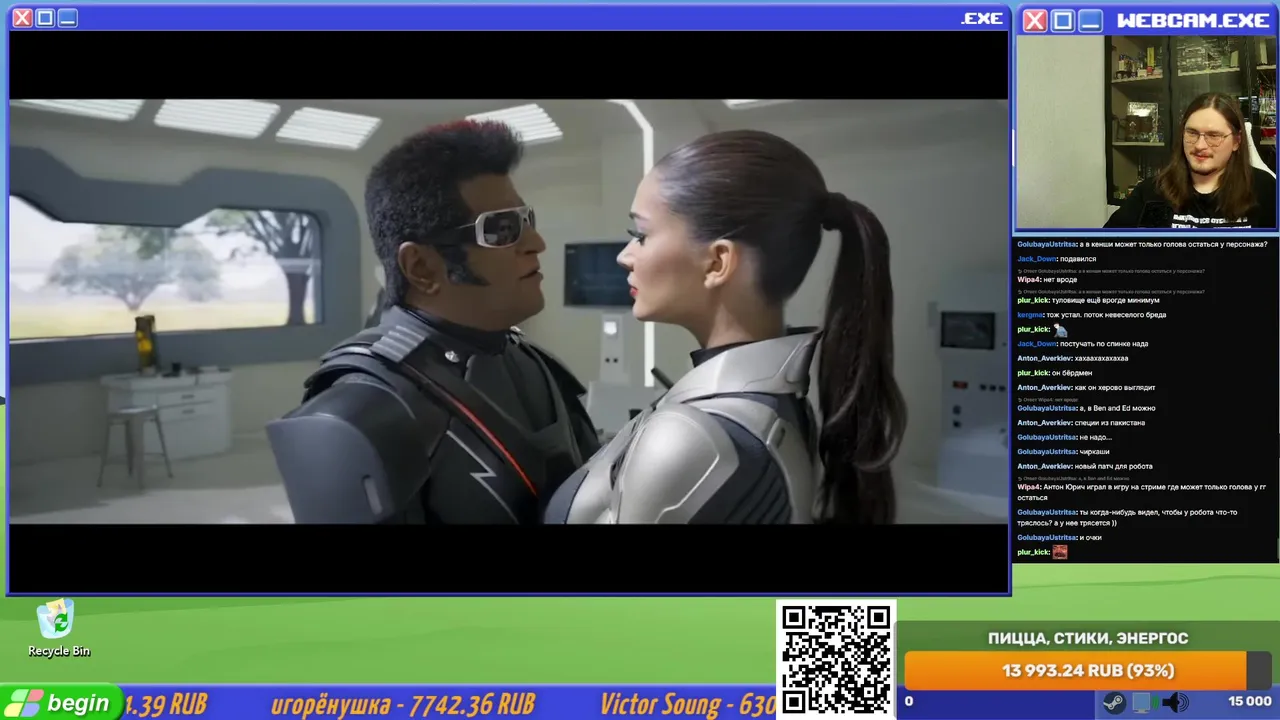Click 'ПИЦЦА, СТИКИ, ЭНЕРГОС' donation goal title
1280x720 pixels.
pyautogui.click(x=1088, y=638)
